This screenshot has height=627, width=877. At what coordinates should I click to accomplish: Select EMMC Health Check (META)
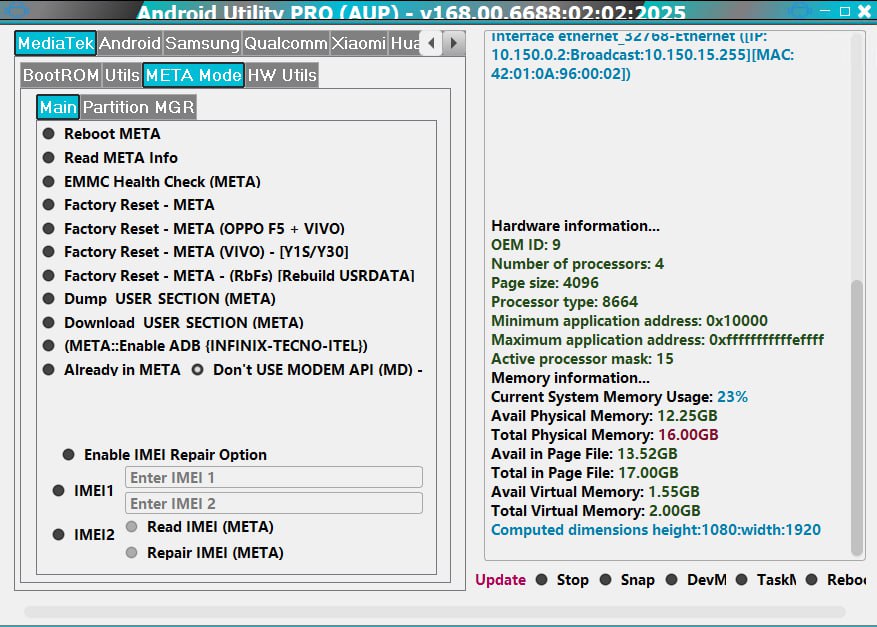pyautogui.click(x=152, y=182)
